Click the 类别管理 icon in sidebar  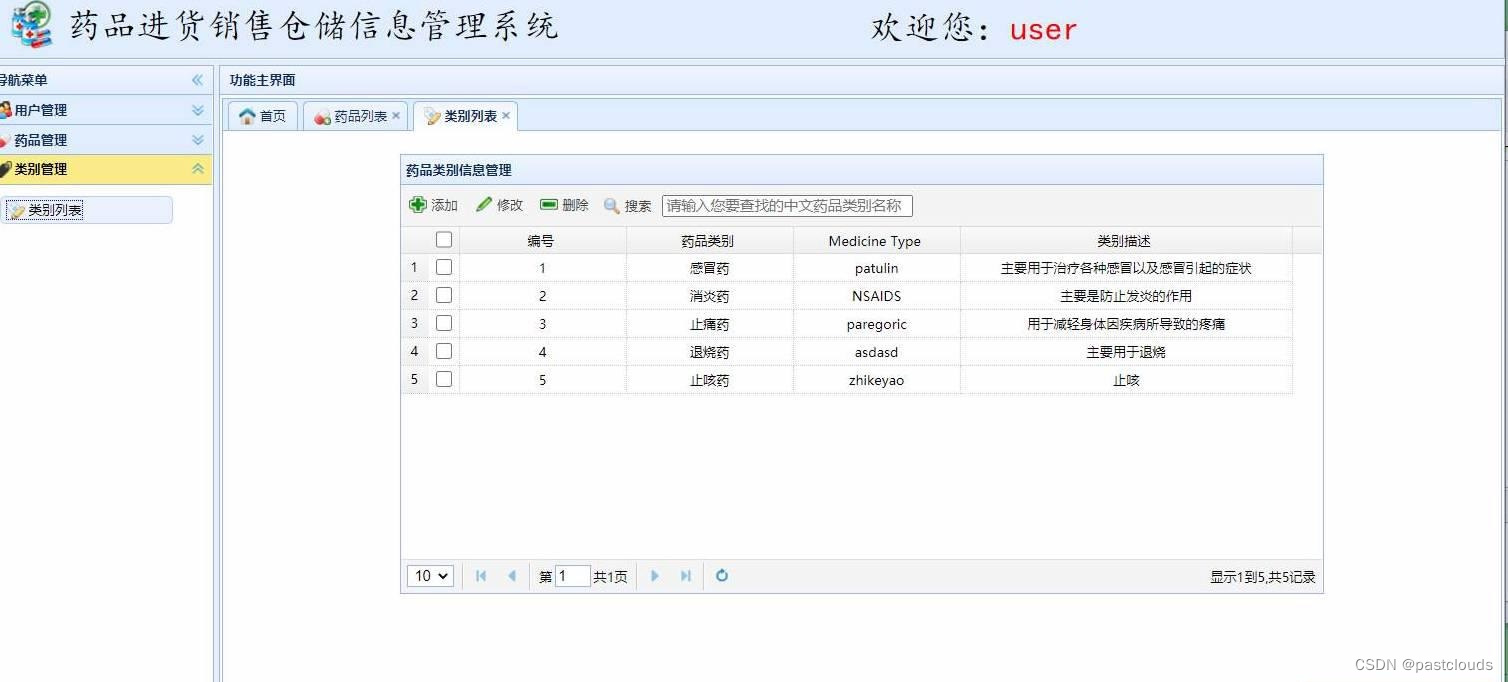[x=5, y=169]
